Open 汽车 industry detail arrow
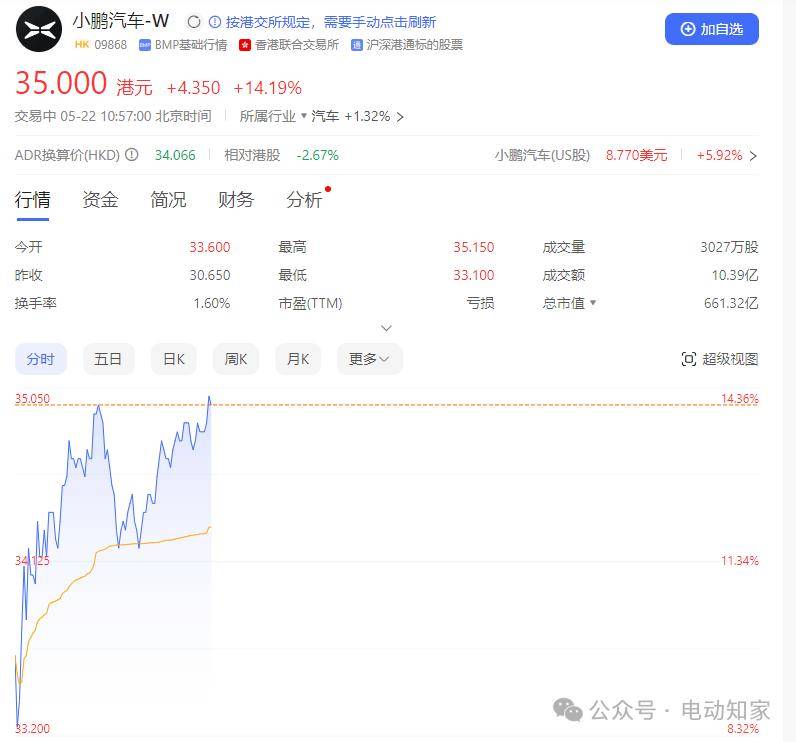 point(400,117)
